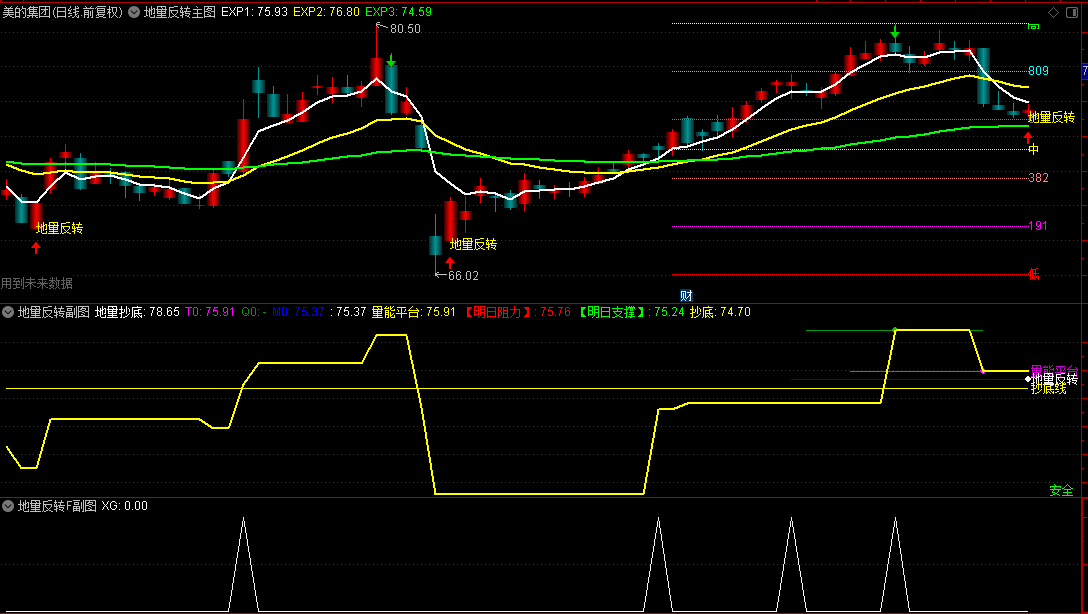This screenshot has width=1088, height=614.
Task: Toggle the side panel icon at top-right
Action: 1073,12
